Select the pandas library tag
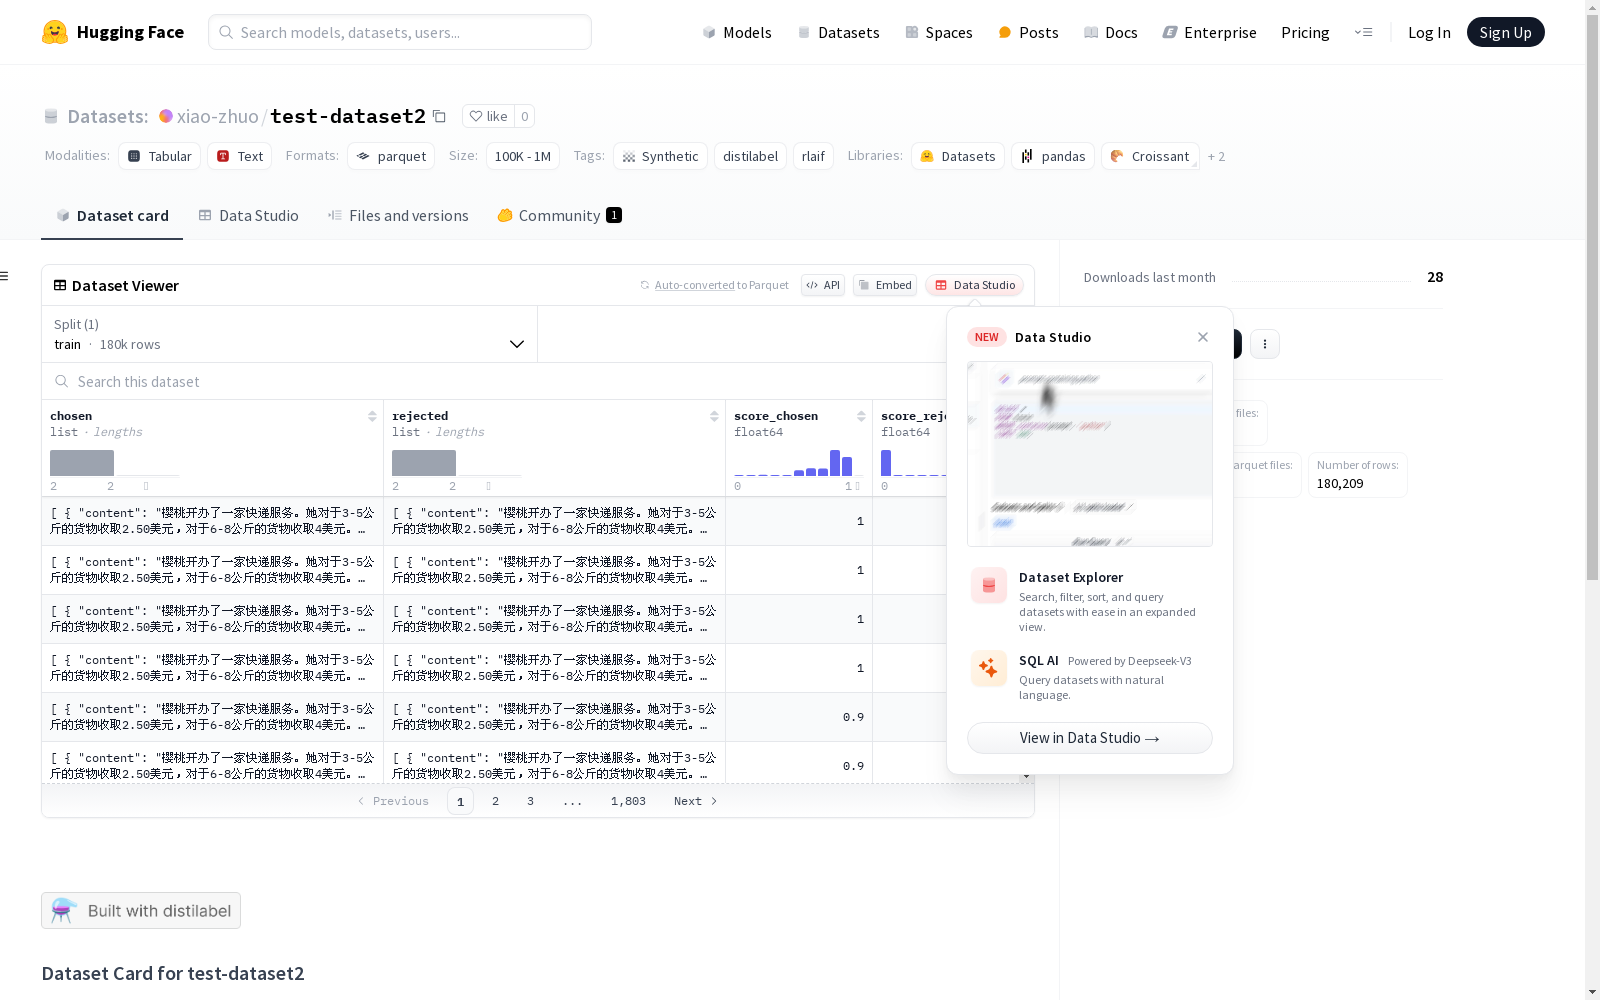Screen dimensions: 1600x1000 click(x=1053, y=156)
